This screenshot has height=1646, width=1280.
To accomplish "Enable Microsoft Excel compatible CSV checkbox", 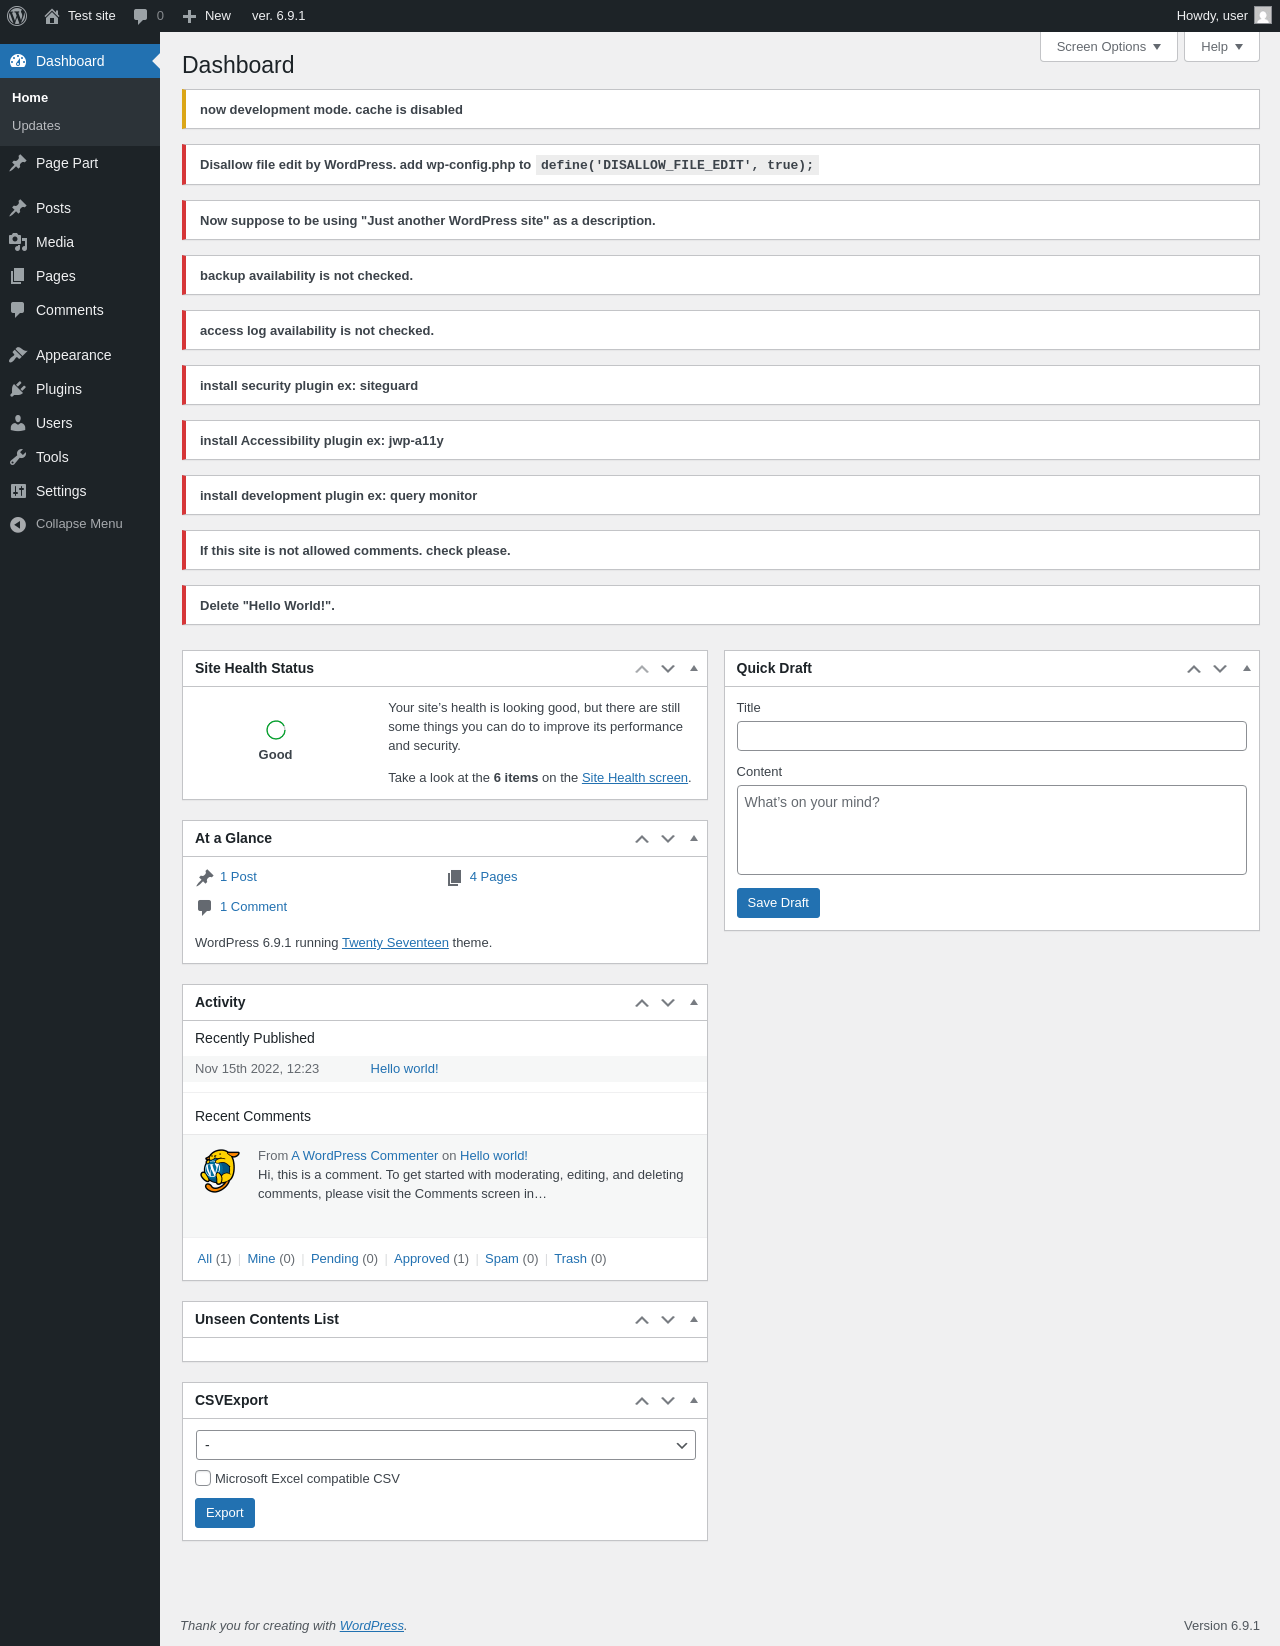I will click(x=203, y=1478).
